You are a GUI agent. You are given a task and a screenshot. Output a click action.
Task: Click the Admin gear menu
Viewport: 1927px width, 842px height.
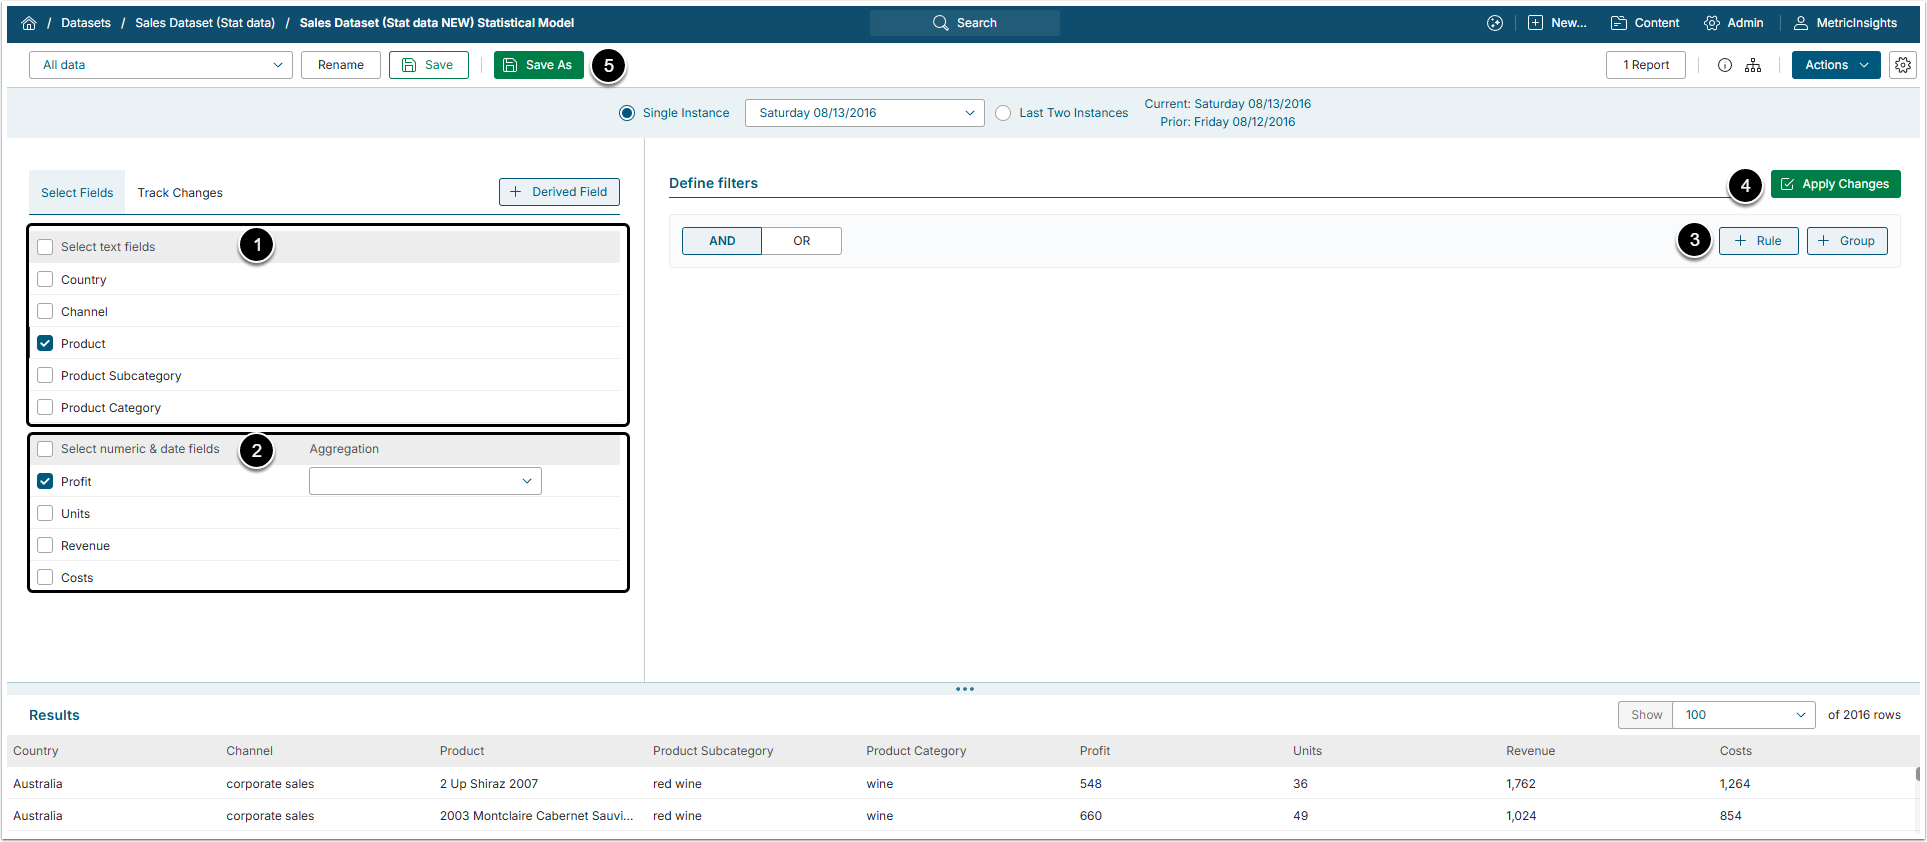[1734, 23]
